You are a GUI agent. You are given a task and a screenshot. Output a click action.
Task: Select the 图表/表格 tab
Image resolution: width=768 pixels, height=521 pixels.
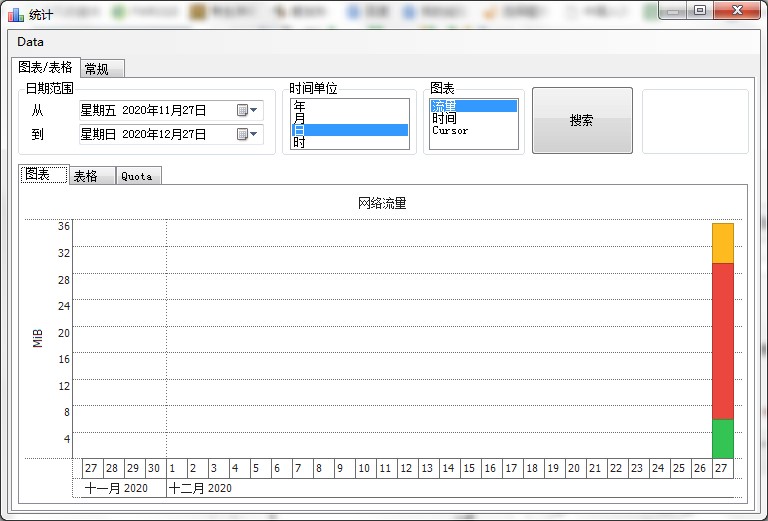(46, 68)
